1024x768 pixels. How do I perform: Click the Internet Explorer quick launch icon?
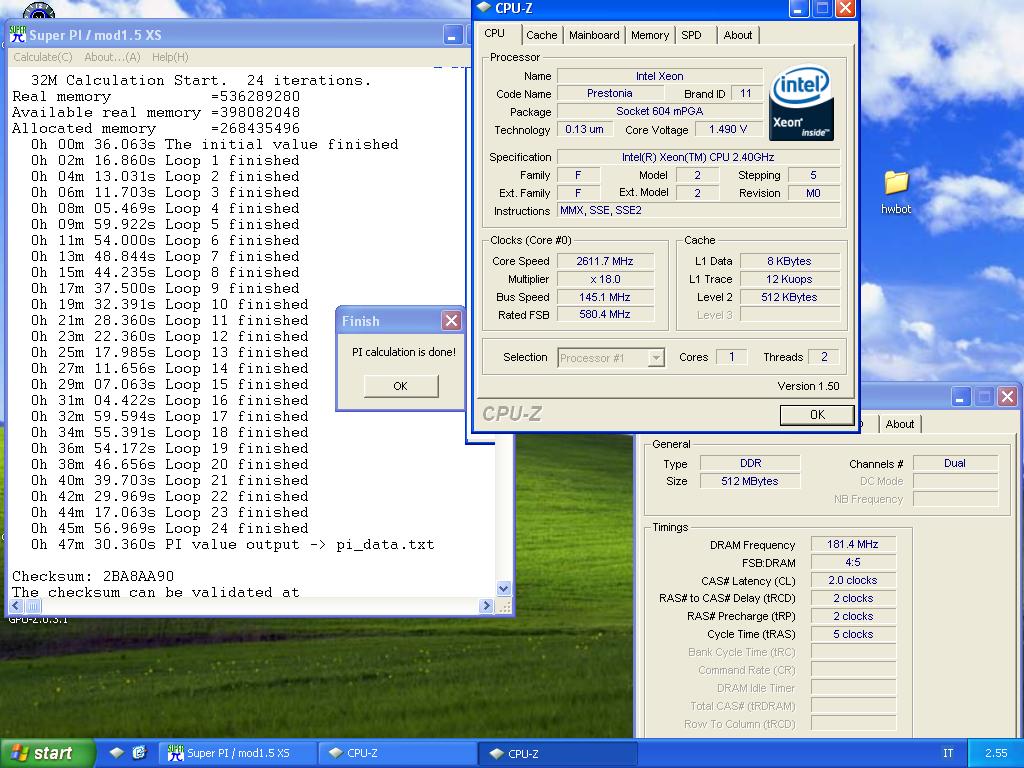(139, 752)
